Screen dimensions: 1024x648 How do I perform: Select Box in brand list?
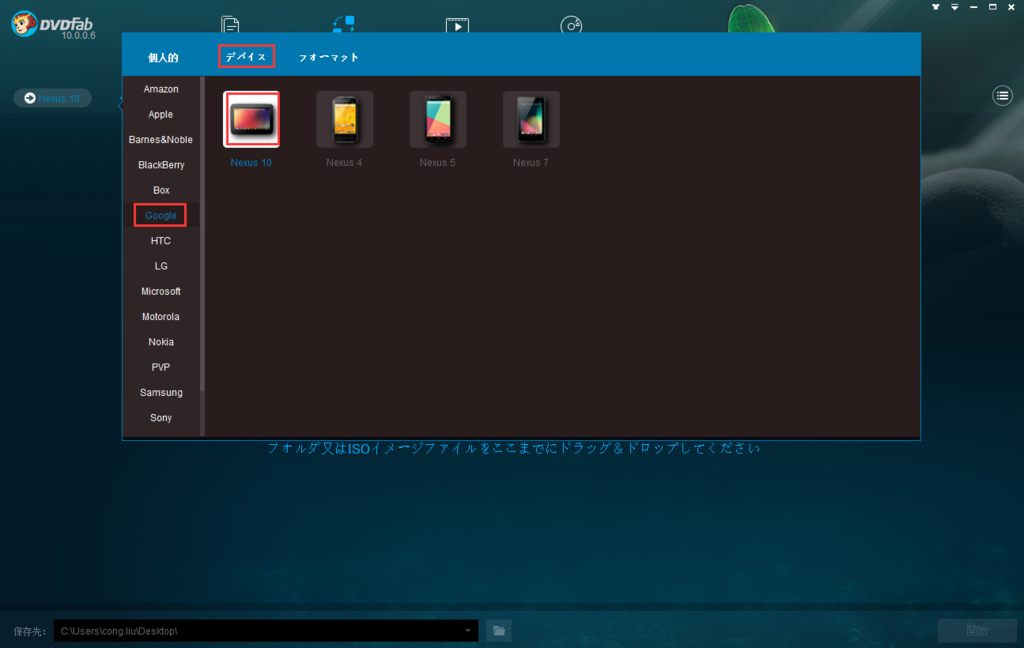(161, 190)
